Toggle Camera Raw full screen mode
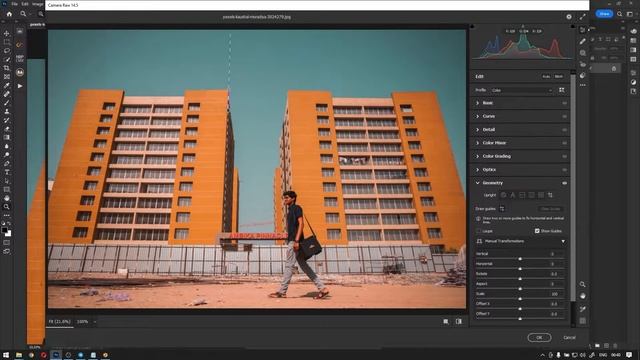The width and height of the screenshot is (640, 360). click(582, 17)
